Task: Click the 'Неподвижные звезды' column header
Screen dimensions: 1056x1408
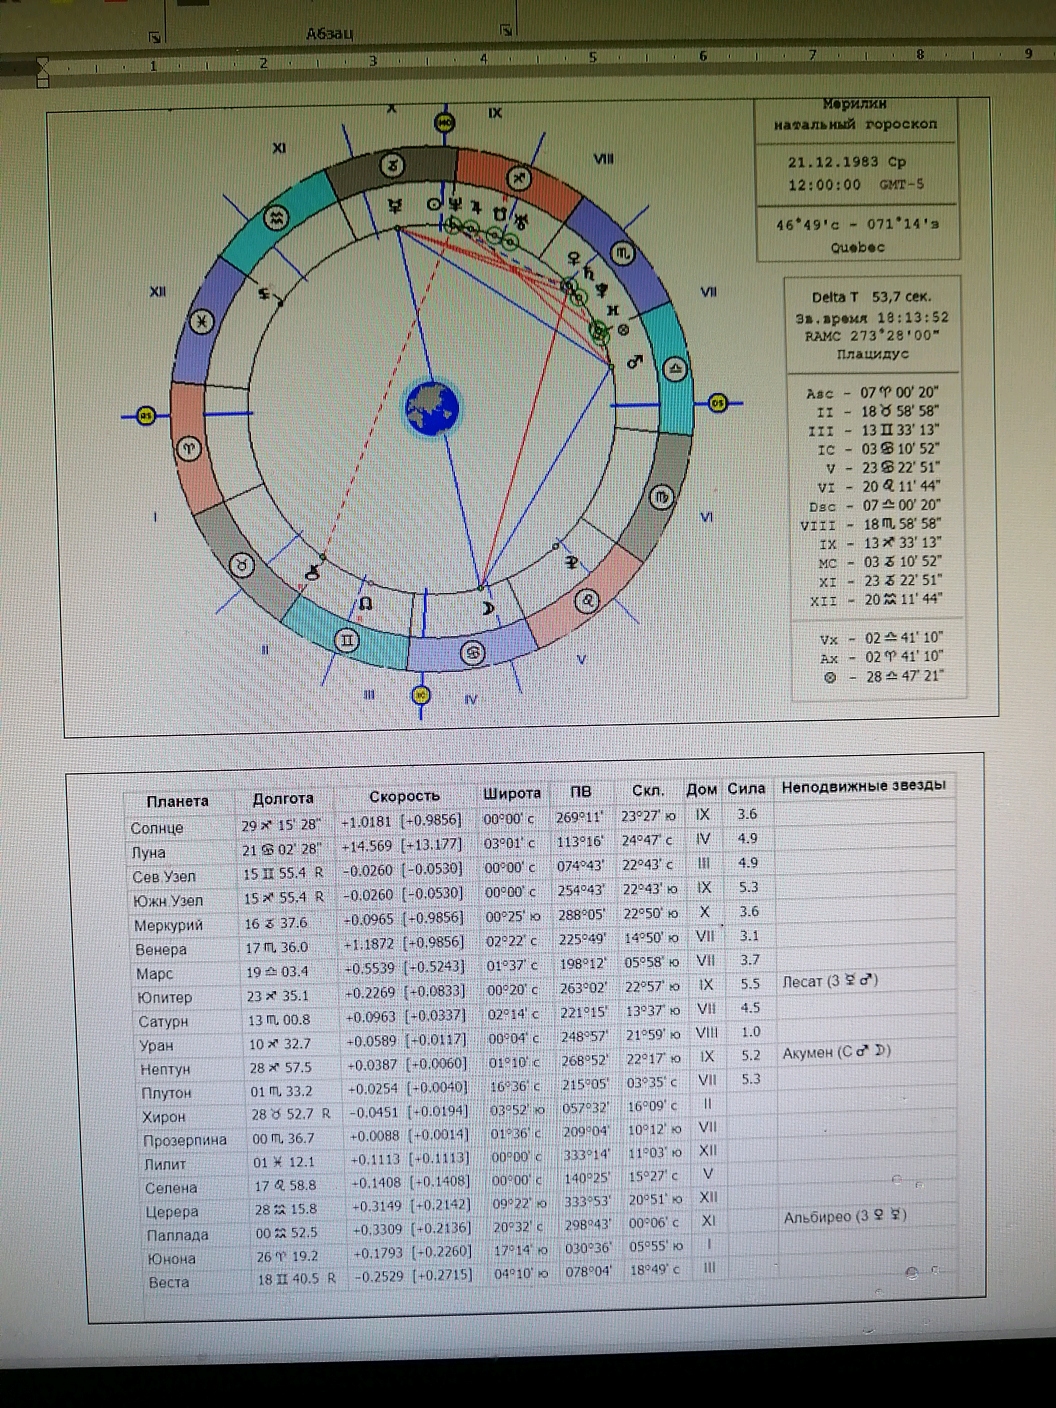Action: click(x=863, y=786)
